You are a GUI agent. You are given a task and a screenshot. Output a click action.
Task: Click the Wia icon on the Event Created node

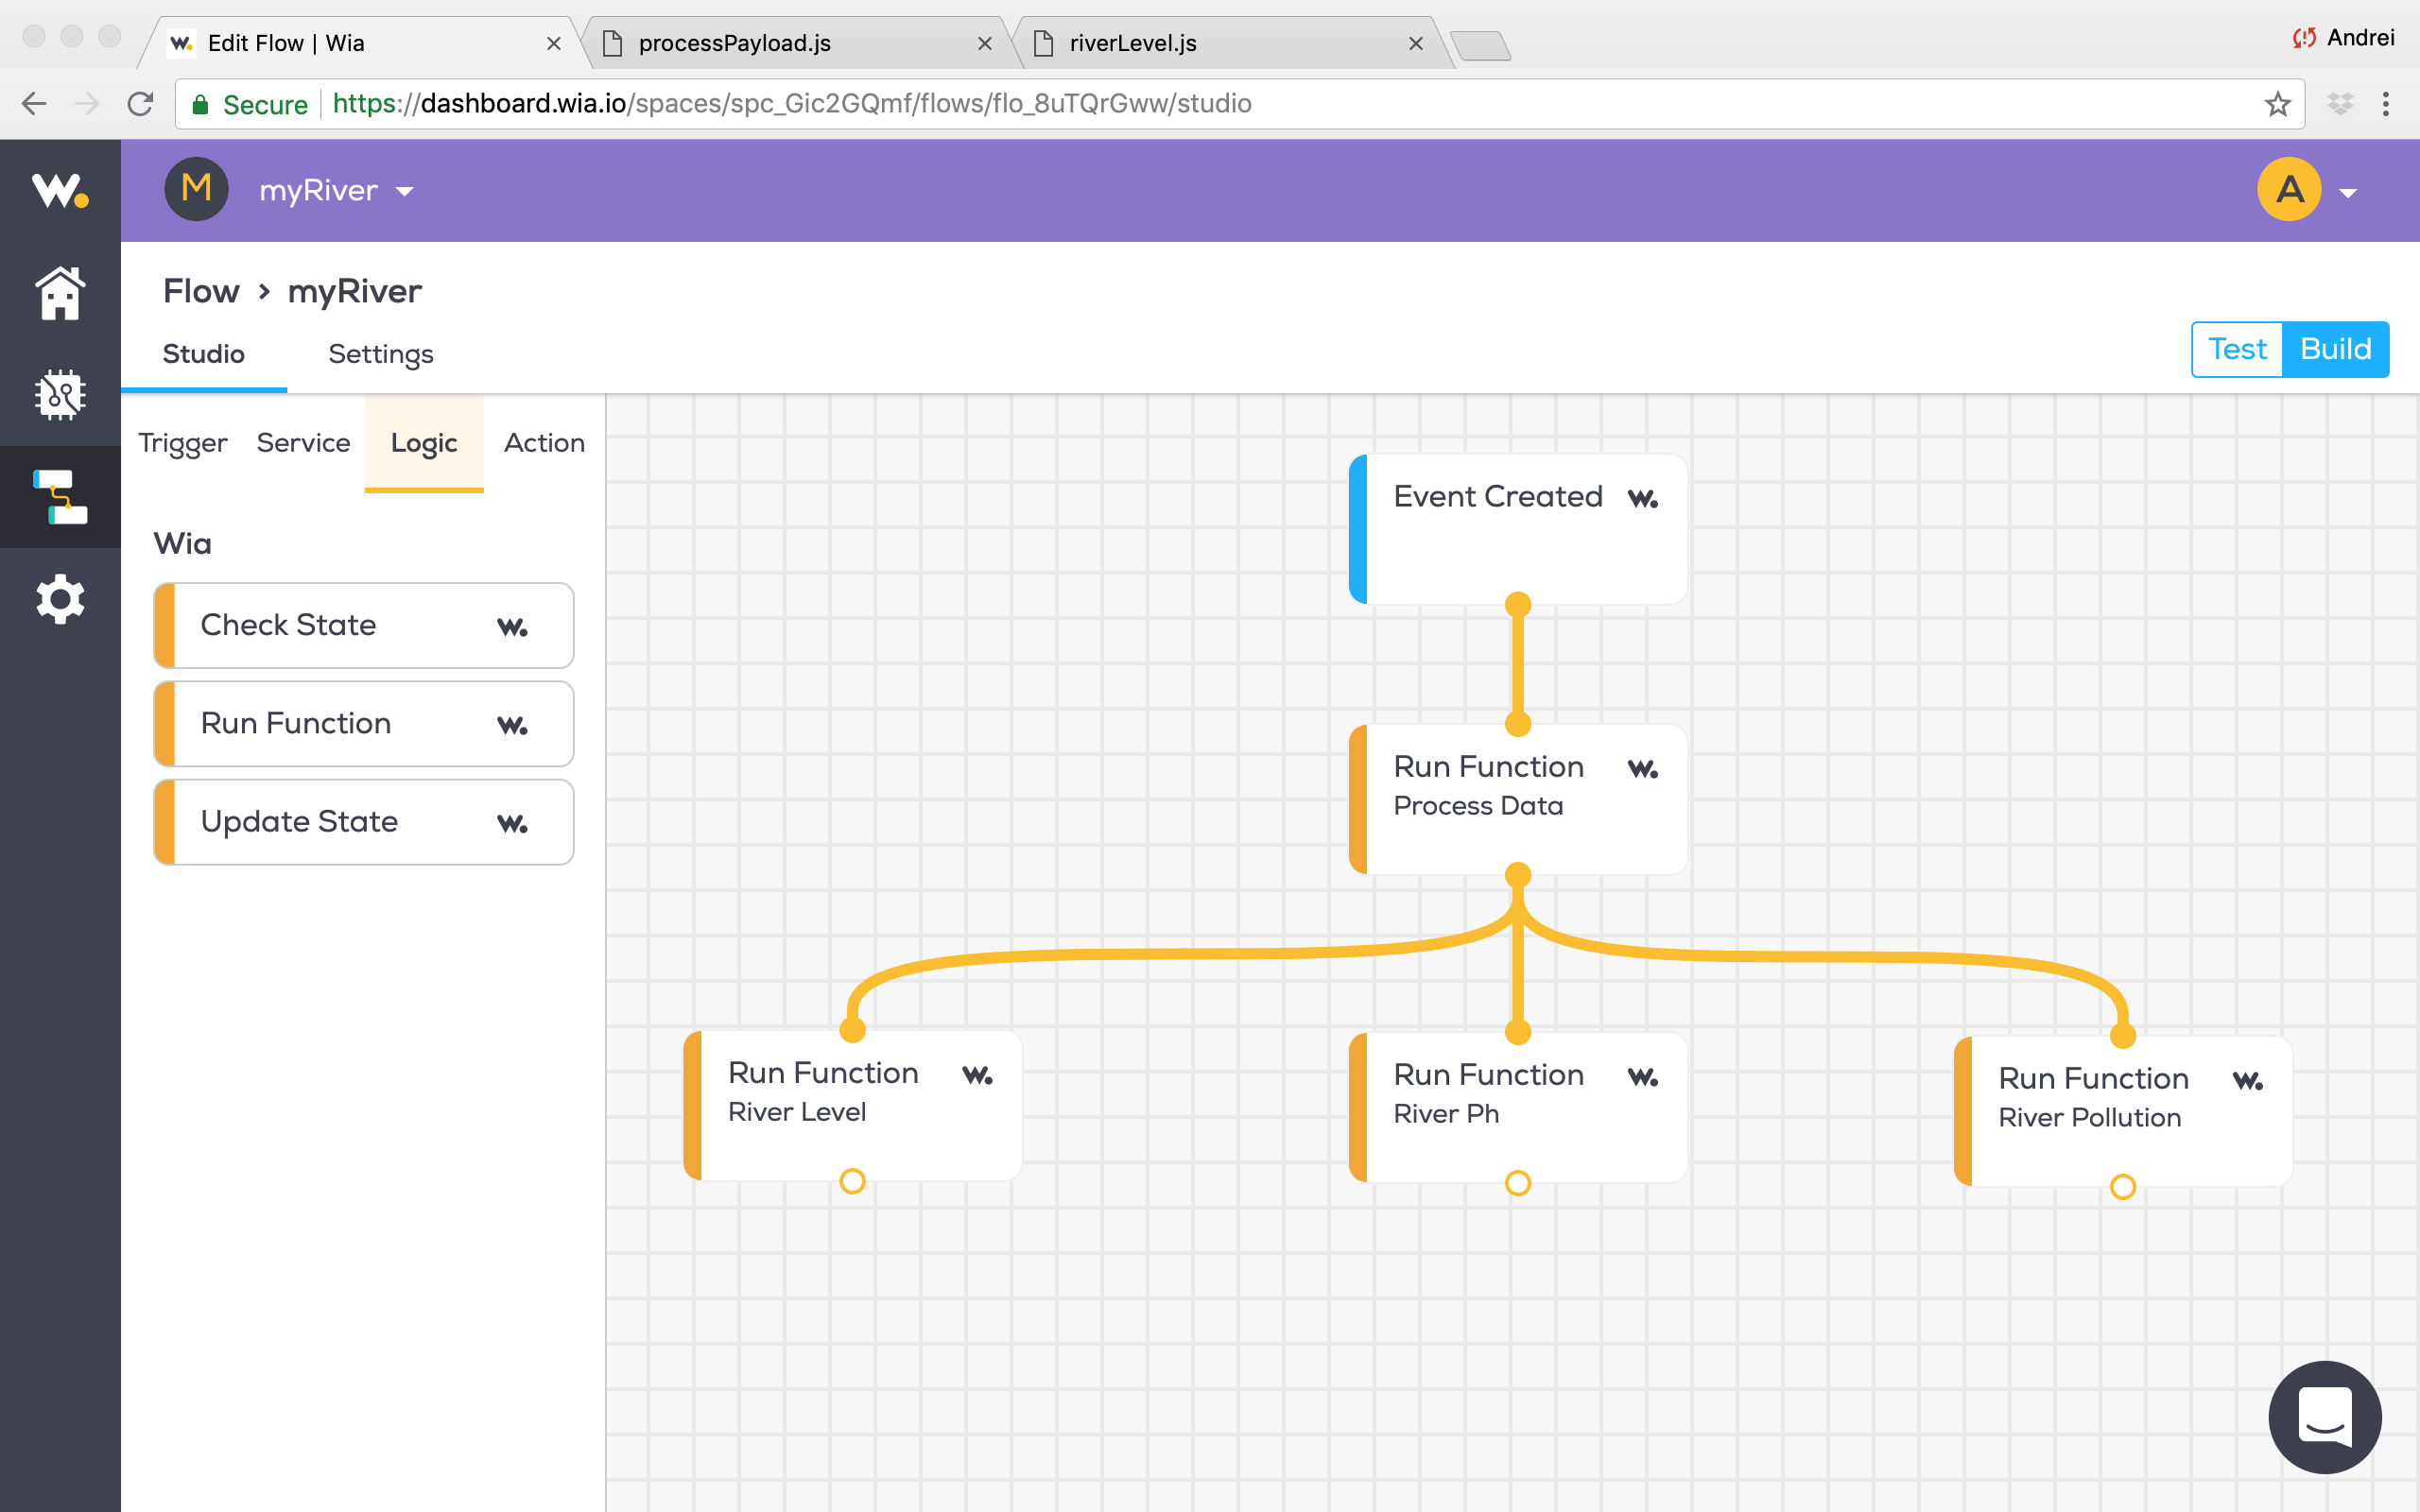tap(1645, 497)
